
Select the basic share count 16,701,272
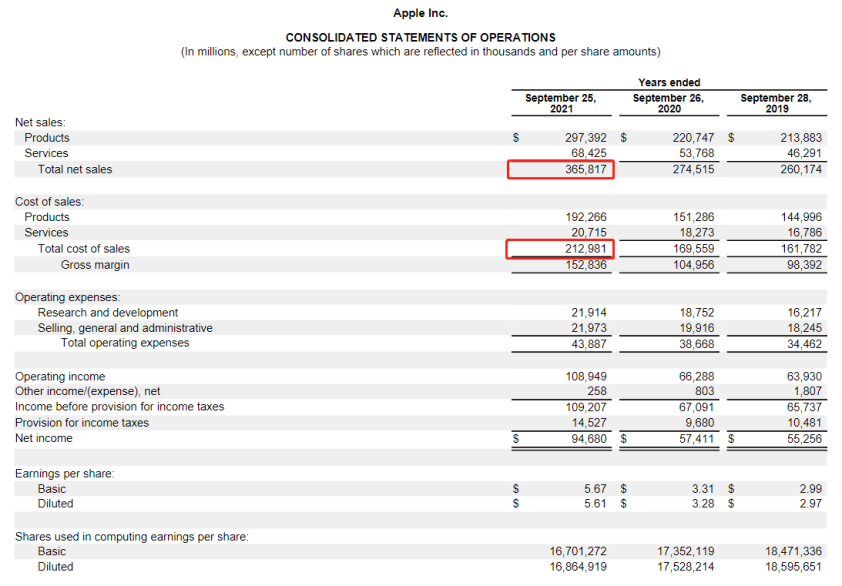tap(578, 552)
